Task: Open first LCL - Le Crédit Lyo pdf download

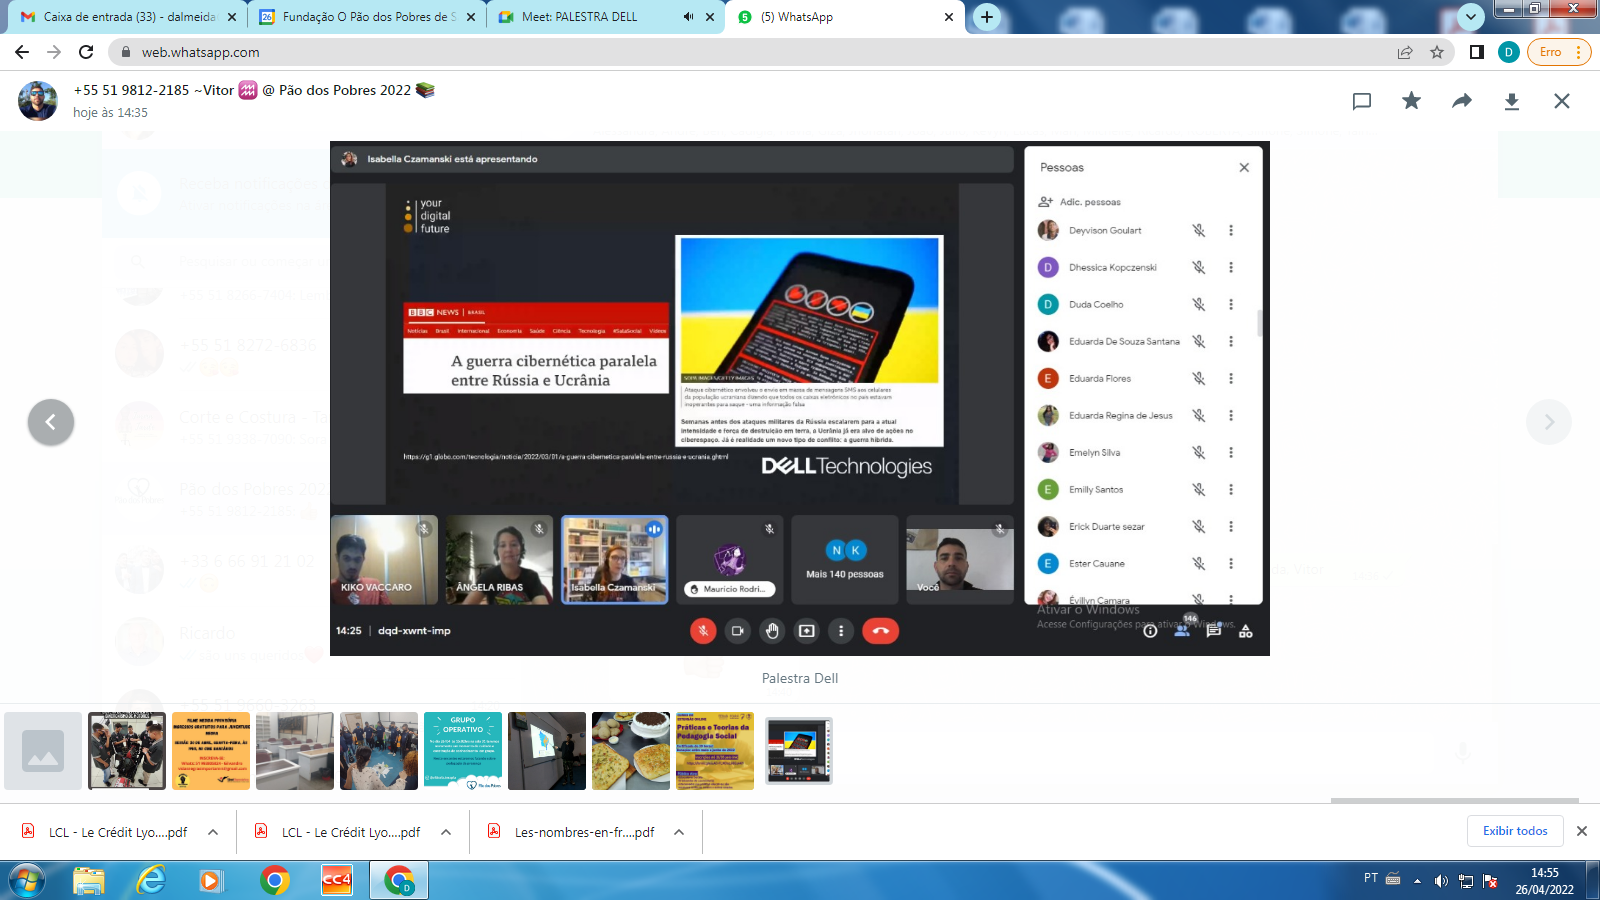Action: tap(106, 832)
